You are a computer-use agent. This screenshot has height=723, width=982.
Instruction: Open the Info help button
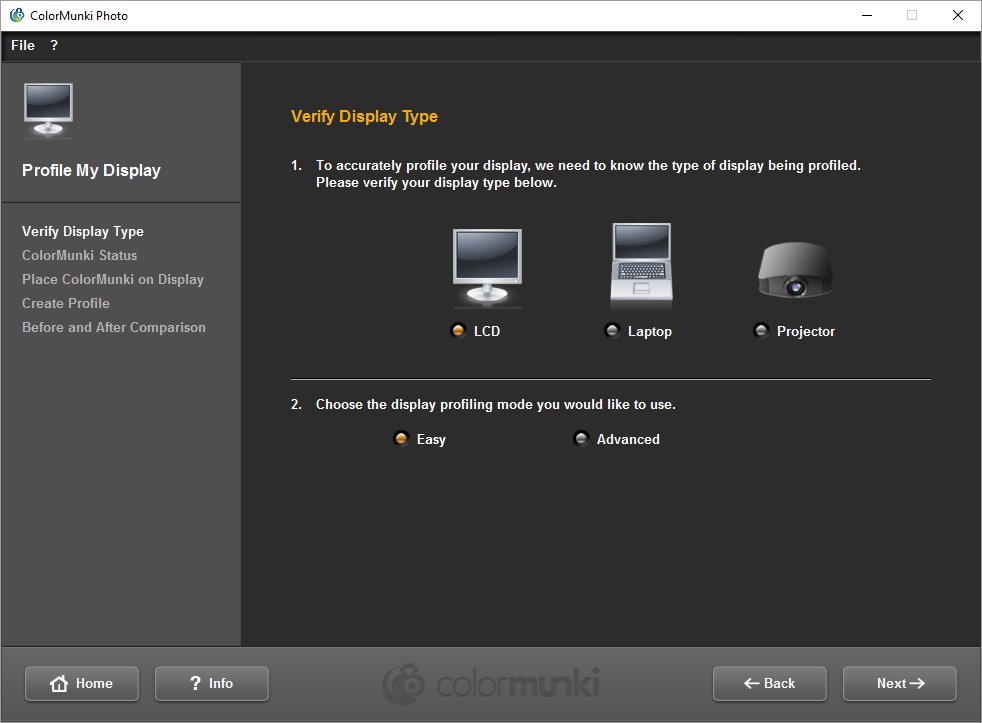pos(211,683)
